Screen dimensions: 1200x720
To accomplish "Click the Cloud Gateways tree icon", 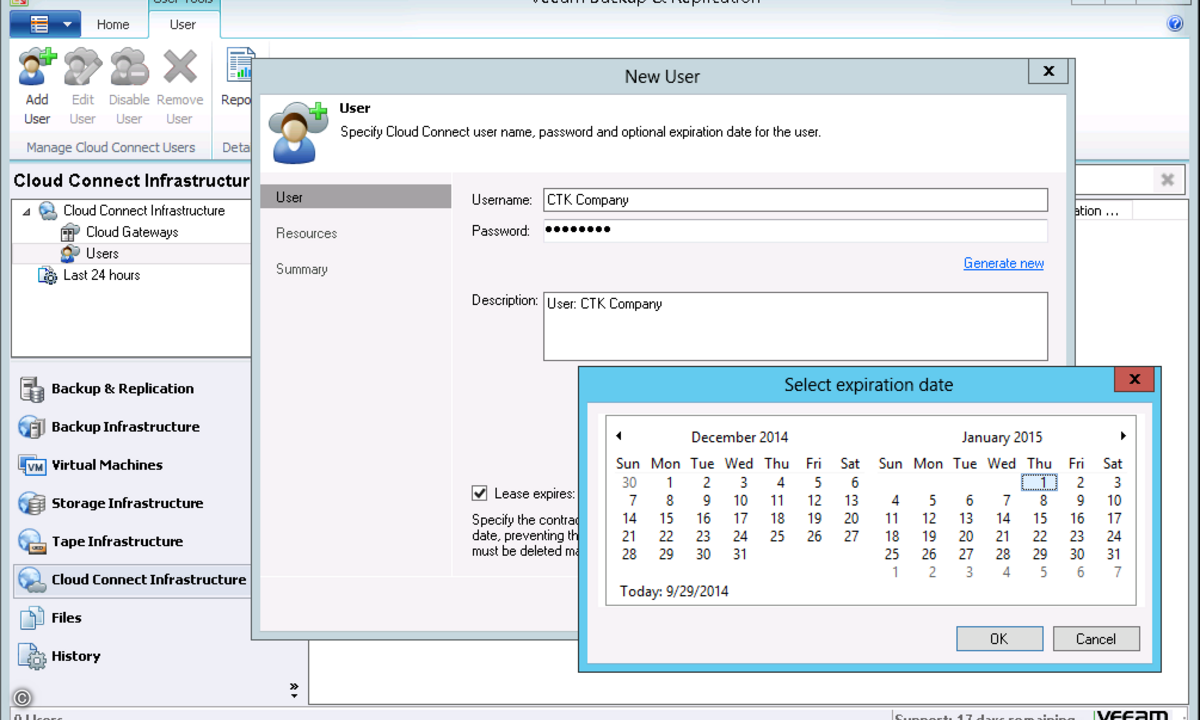I will 70,232.
